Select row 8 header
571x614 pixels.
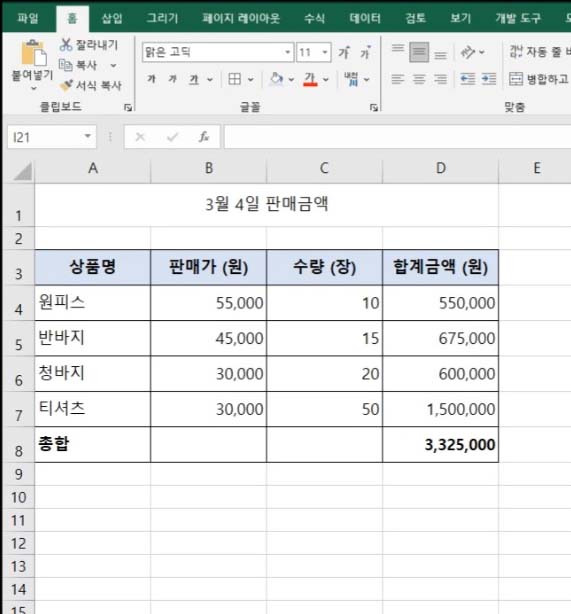point(18,446)
